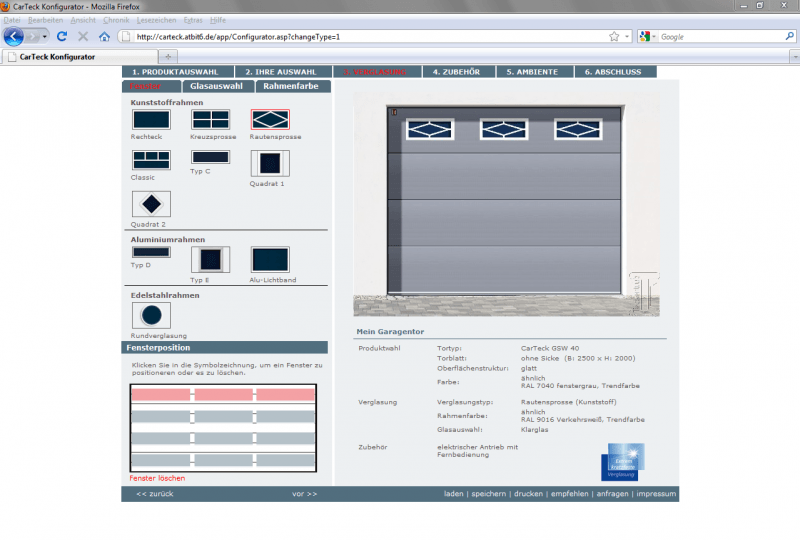
Task: Switch to the Glasauswahl sub-tab
Action: click(218, 86)
